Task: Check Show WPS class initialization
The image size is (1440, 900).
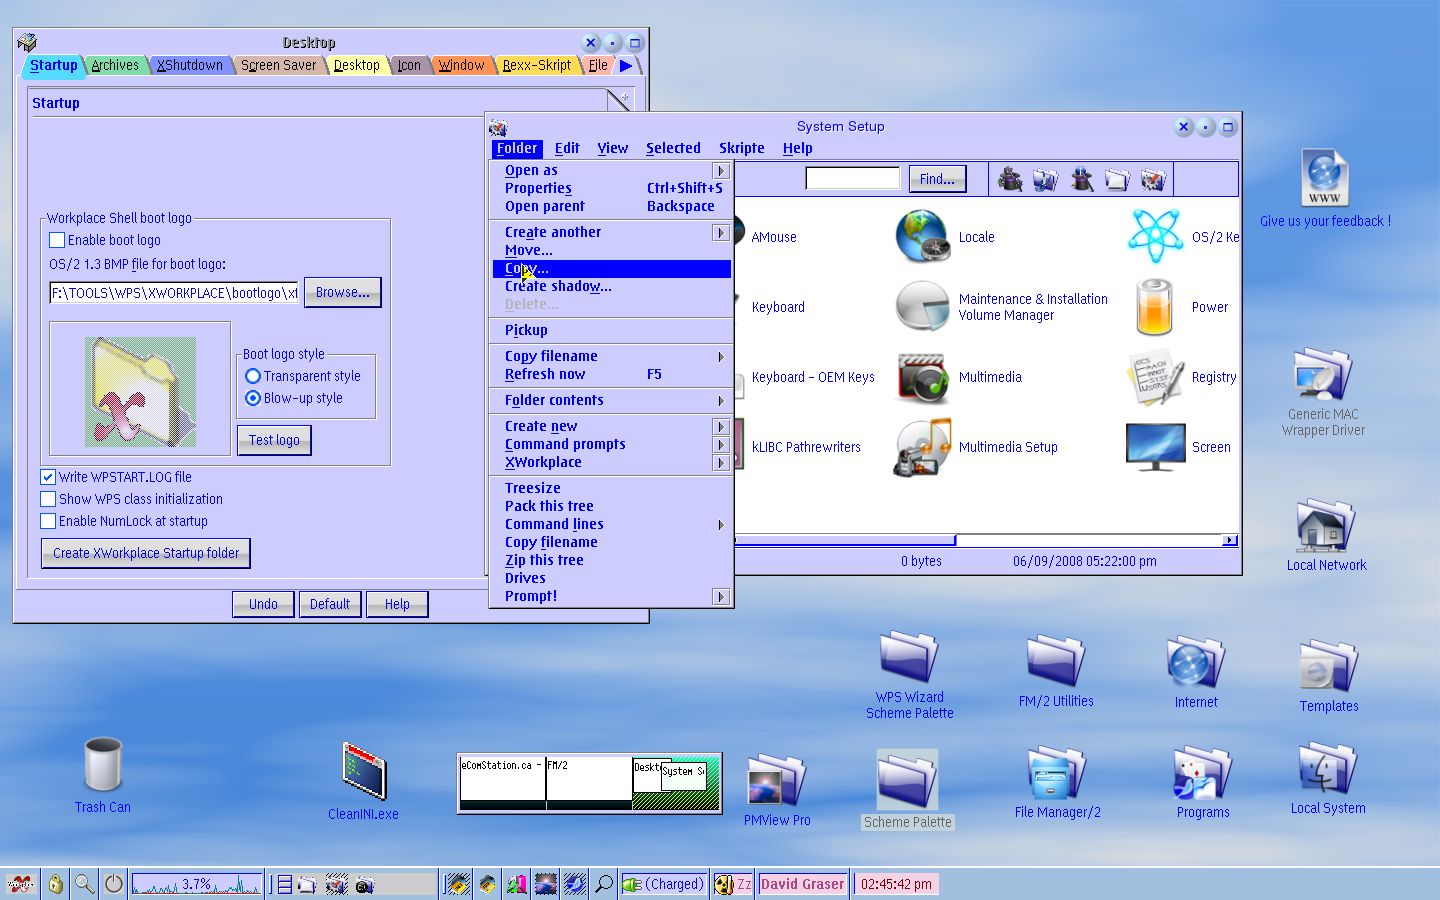Action: [x=48, y=499]
